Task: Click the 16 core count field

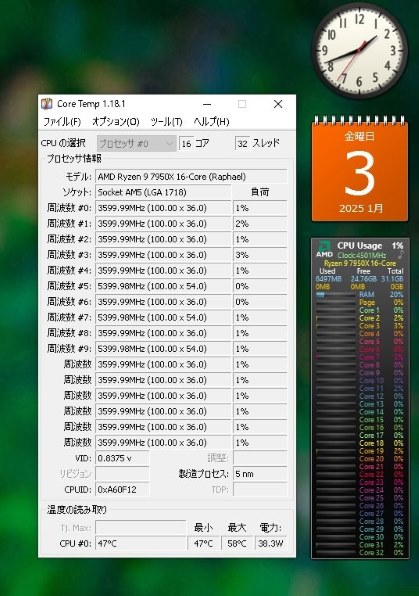Action: coord(186,144)
